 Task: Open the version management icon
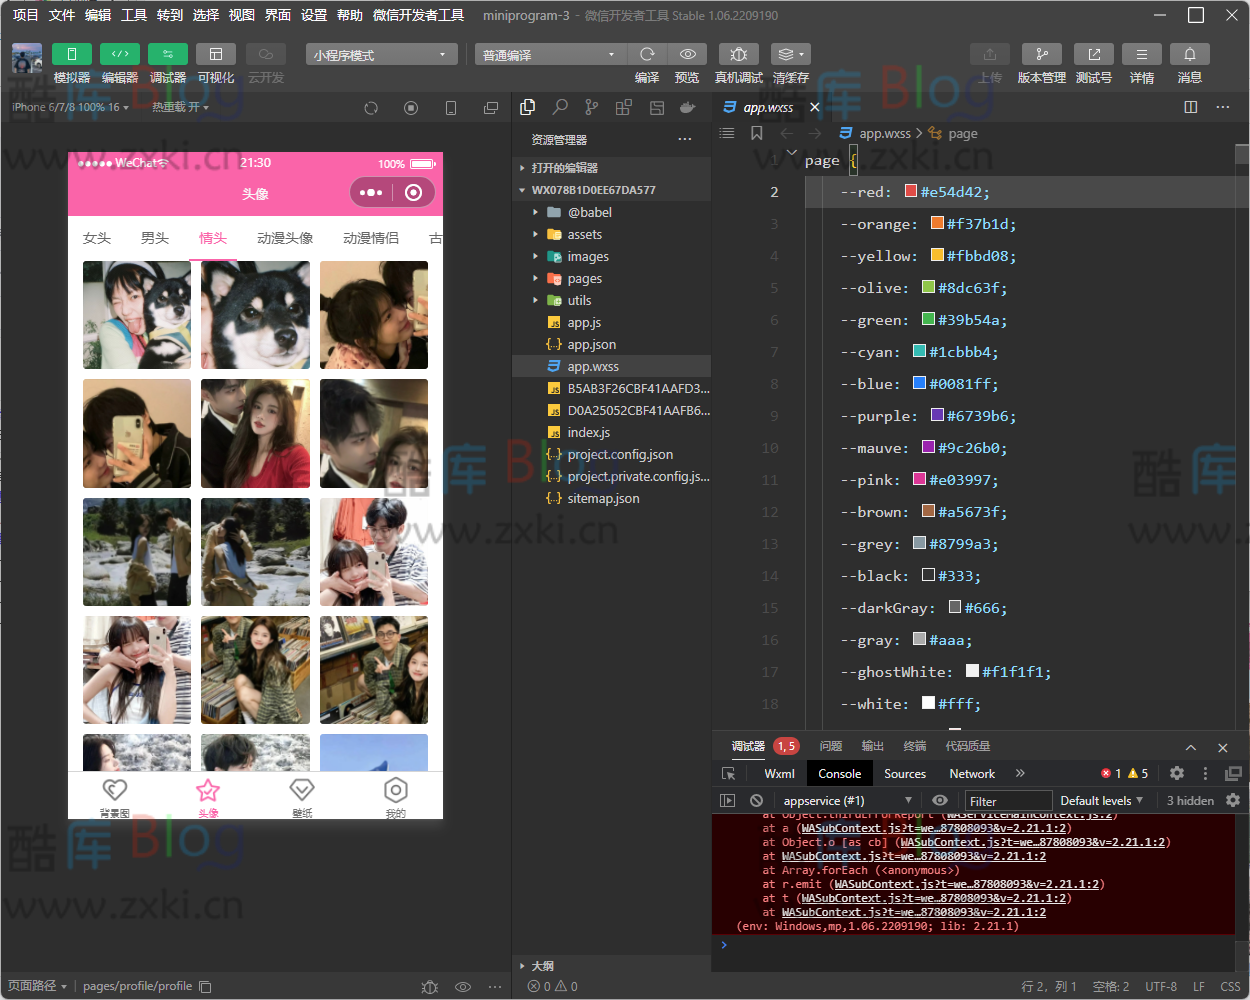1041,54
